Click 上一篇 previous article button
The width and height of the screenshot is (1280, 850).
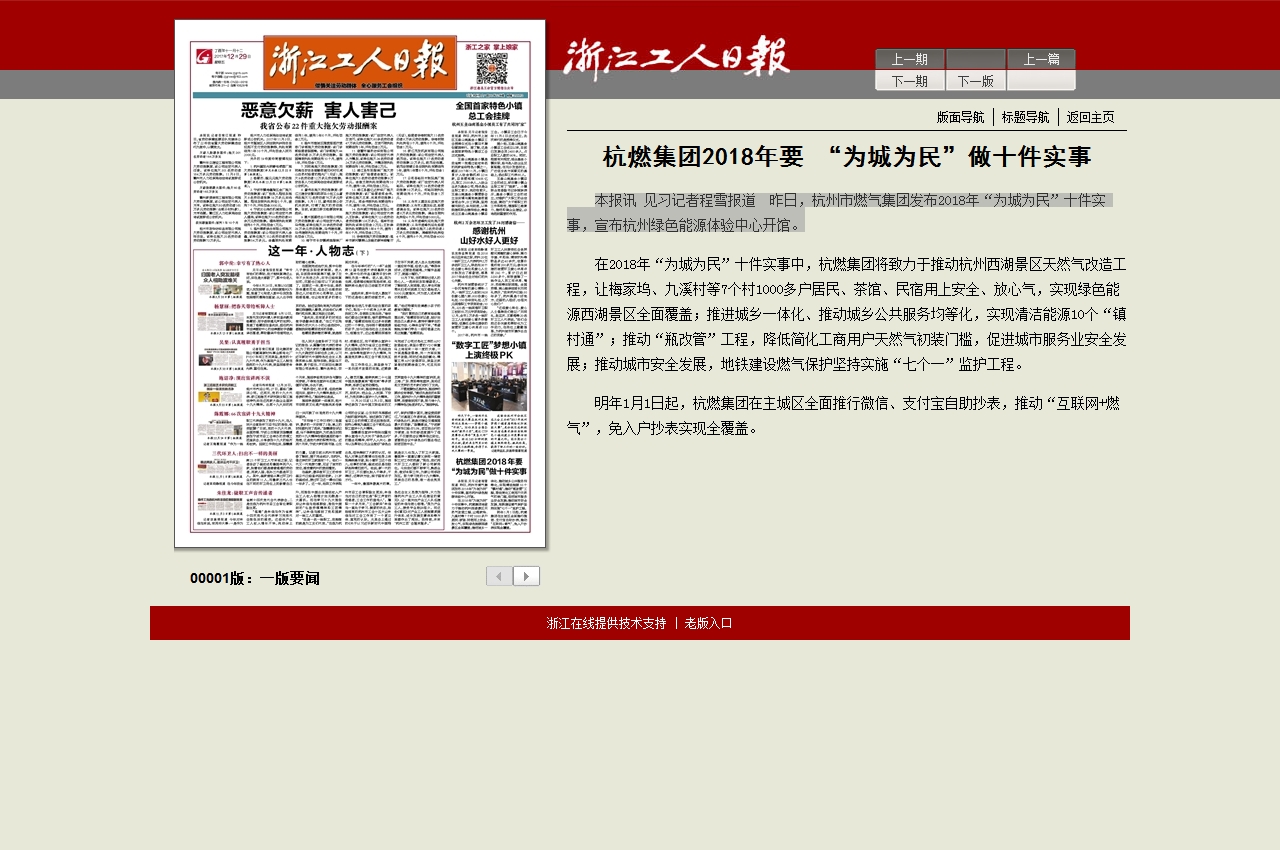pos(1041,59)
